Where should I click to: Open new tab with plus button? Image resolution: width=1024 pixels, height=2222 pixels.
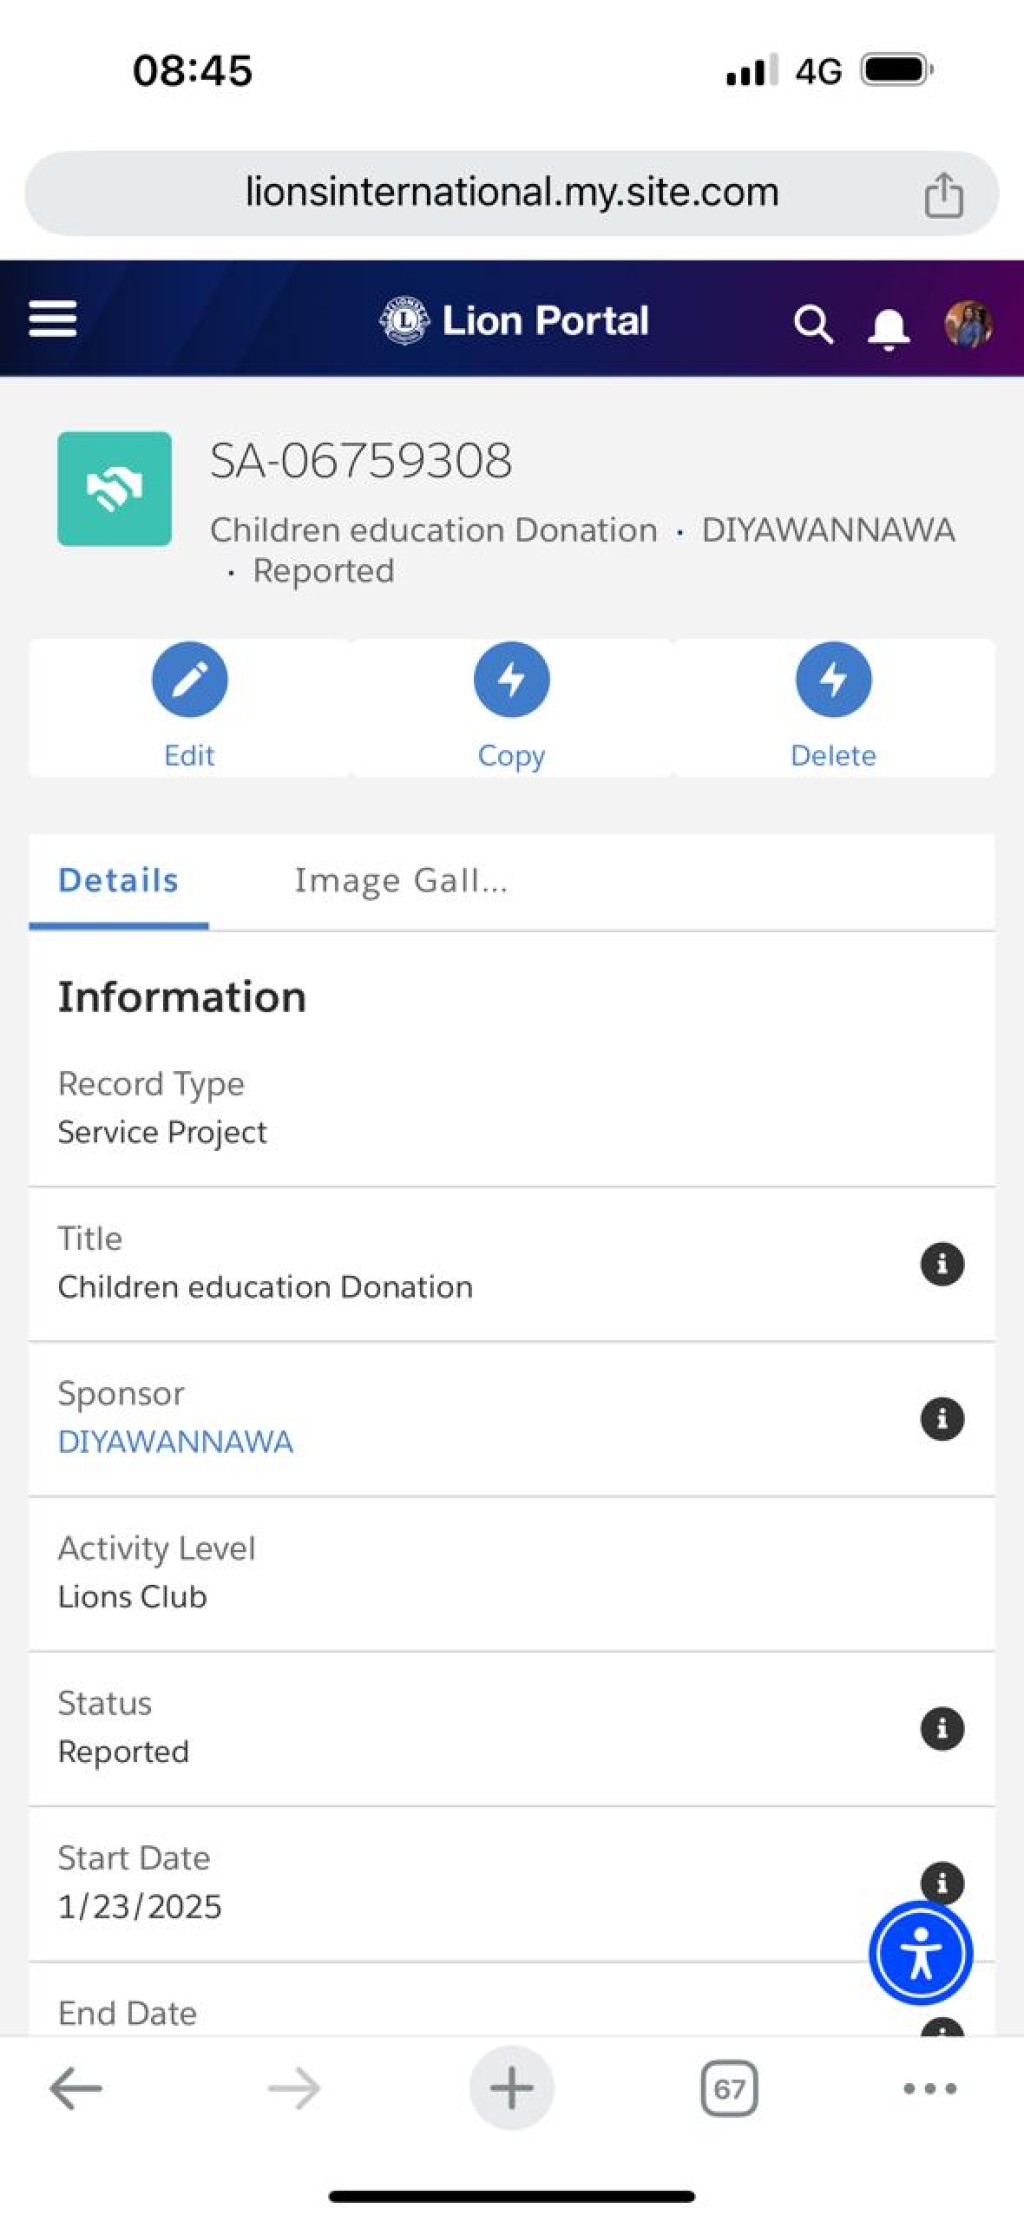tap(511, 2088)
